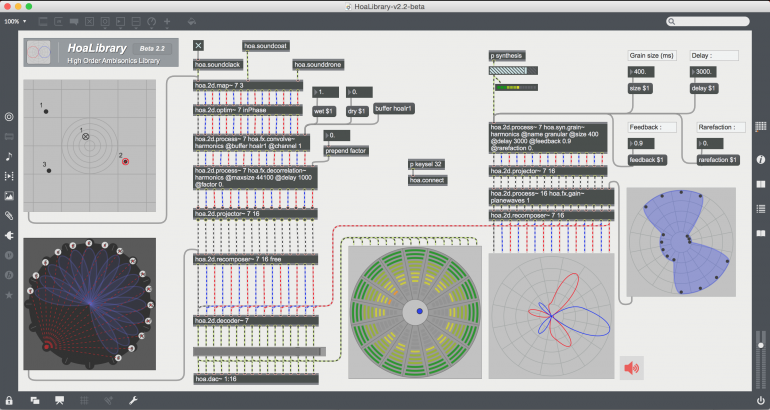
Task: Open the plug-ins icon in left sidebar
Action: coord(9,235)
